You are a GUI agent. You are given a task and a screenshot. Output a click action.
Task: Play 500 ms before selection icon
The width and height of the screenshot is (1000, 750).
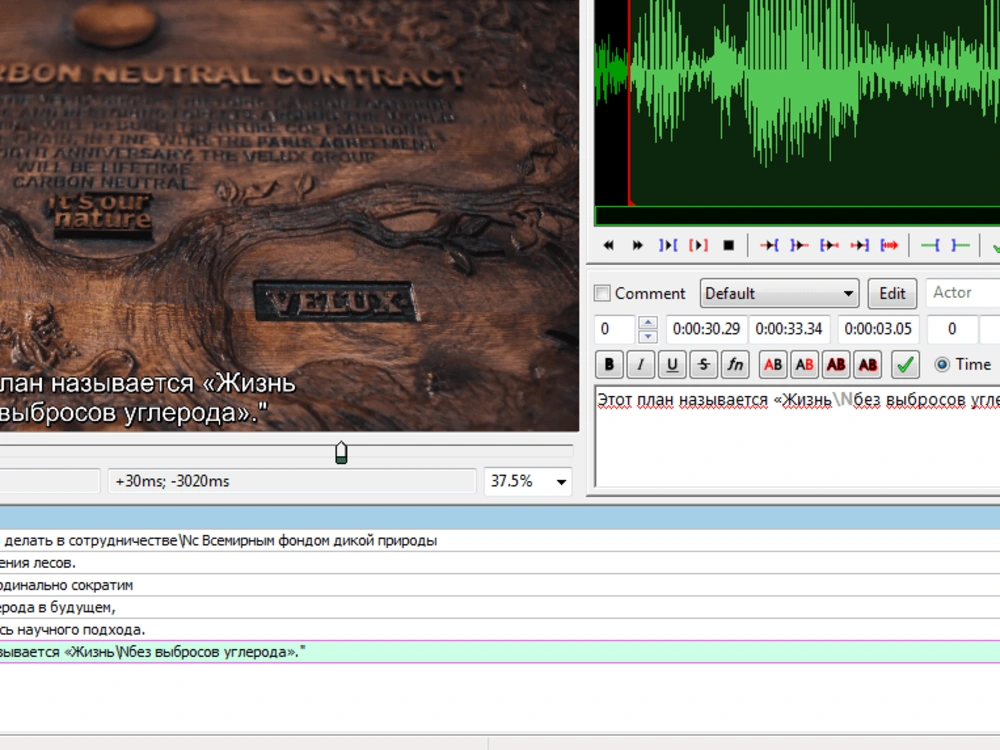769,246
